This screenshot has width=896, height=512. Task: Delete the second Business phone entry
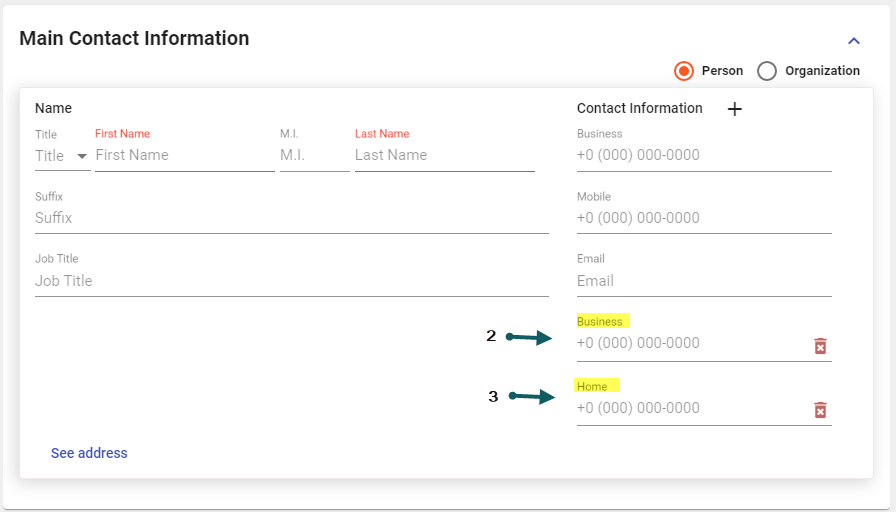pyautogui.click(x=820, y=346)
